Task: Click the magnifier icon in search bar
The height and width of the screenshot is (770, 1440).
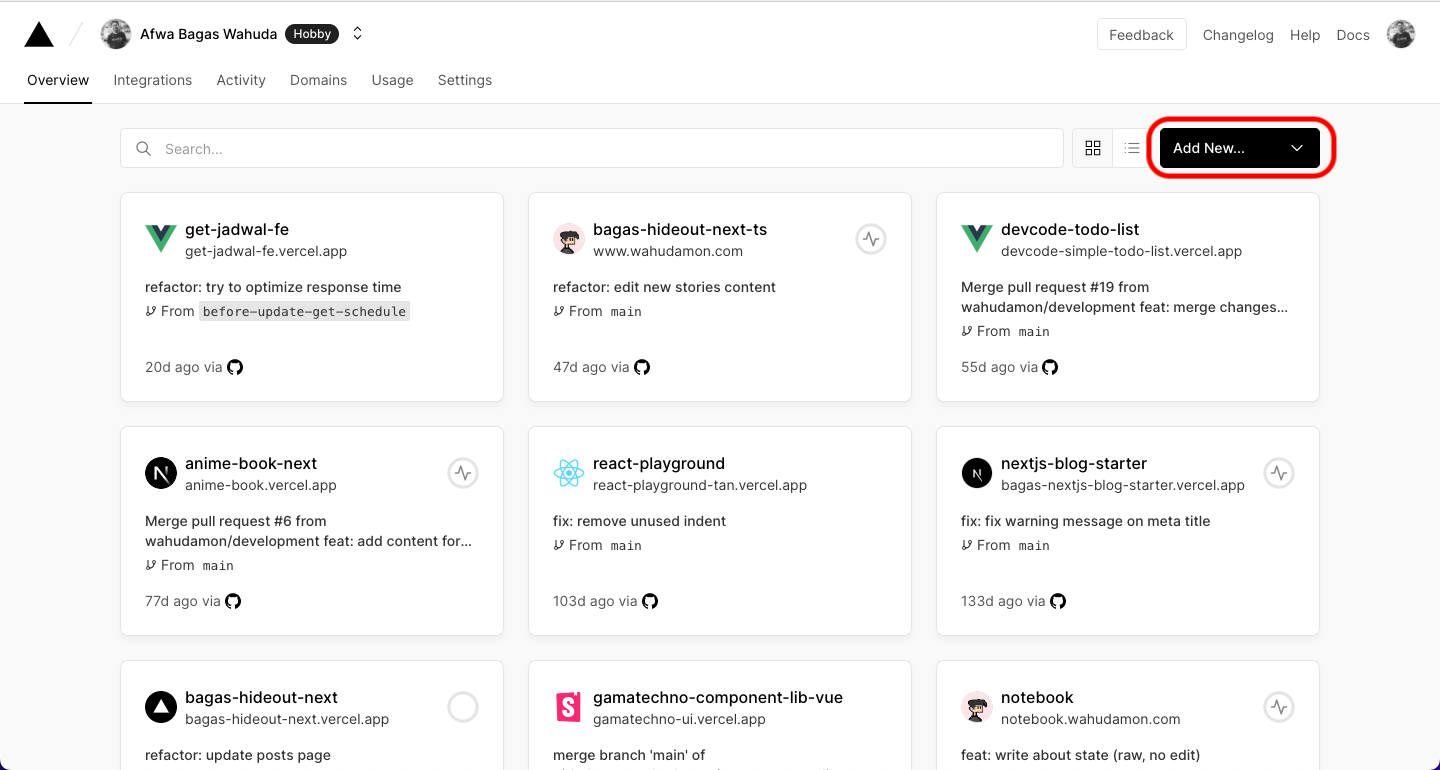Action: pos(144,148)
